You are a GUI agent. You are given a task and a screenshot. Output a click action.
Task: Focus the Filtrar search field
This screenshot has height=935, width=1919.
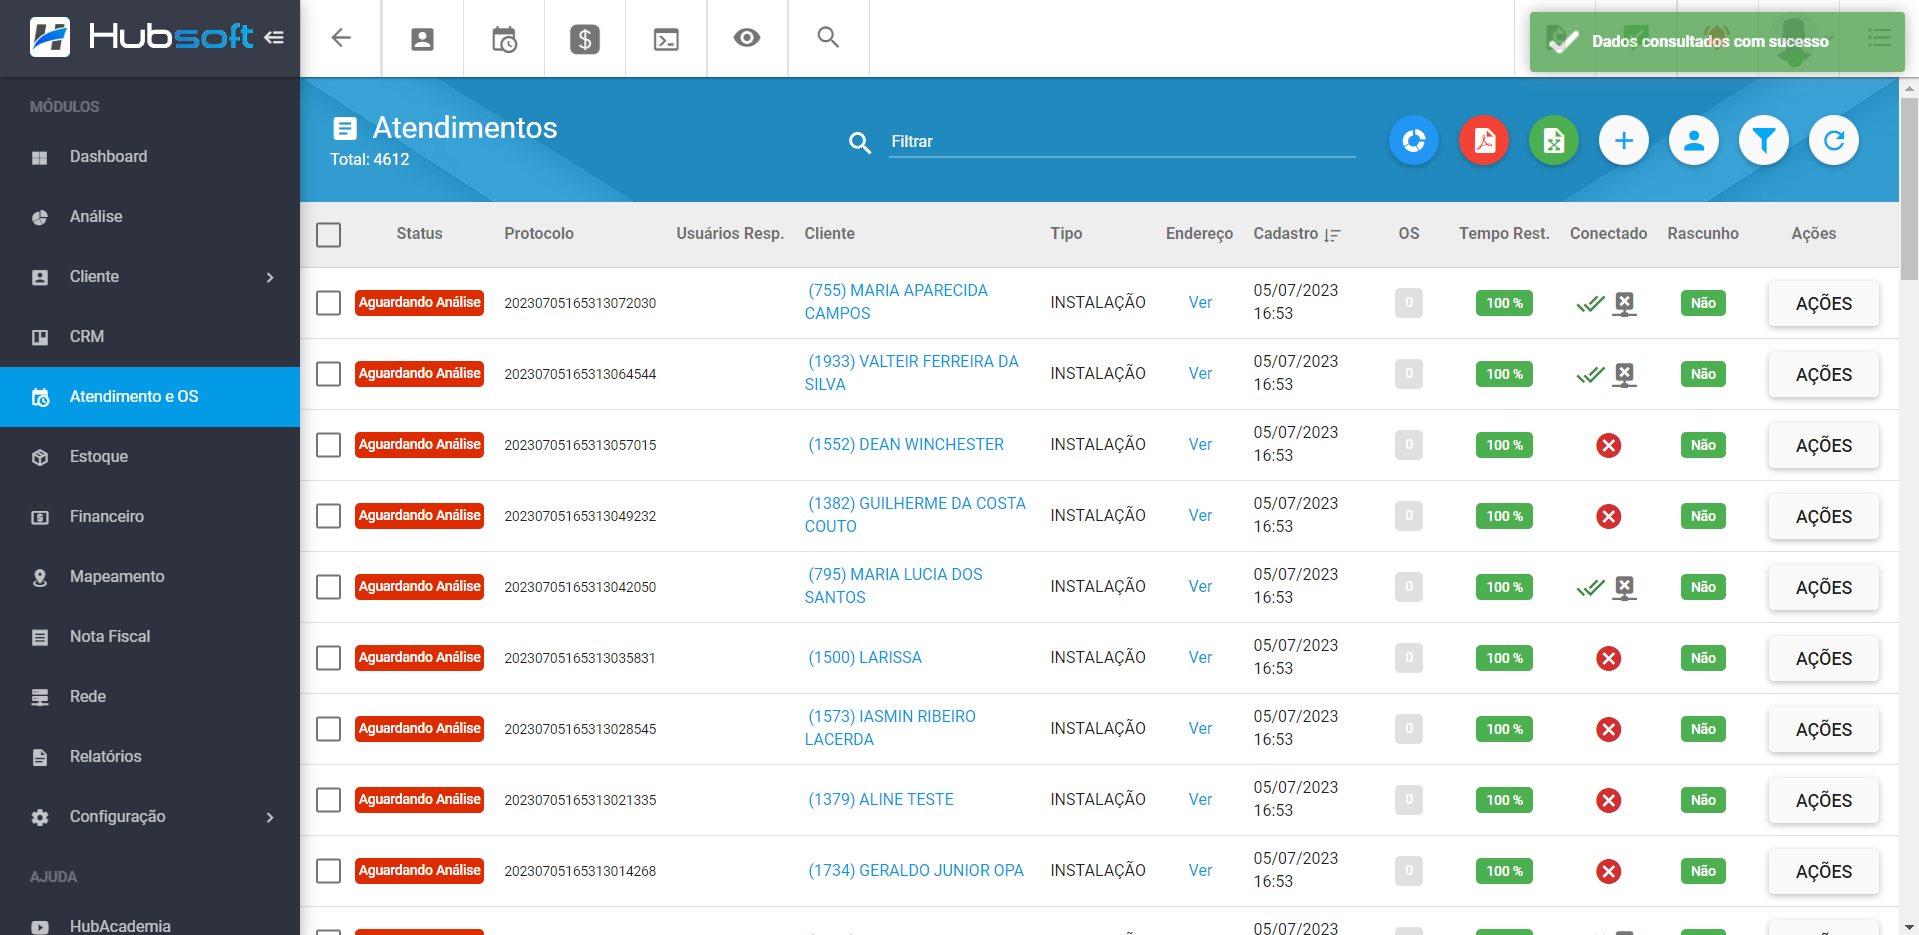1122,142
